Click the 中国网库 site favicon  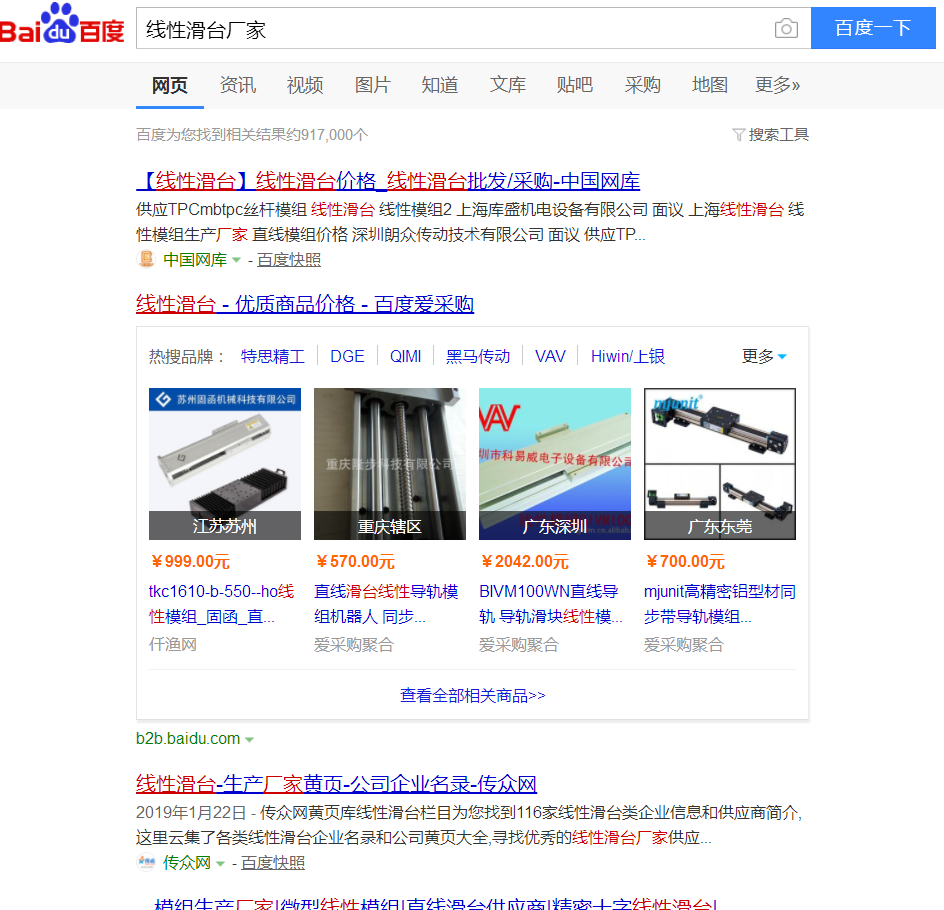coord(146,259)
